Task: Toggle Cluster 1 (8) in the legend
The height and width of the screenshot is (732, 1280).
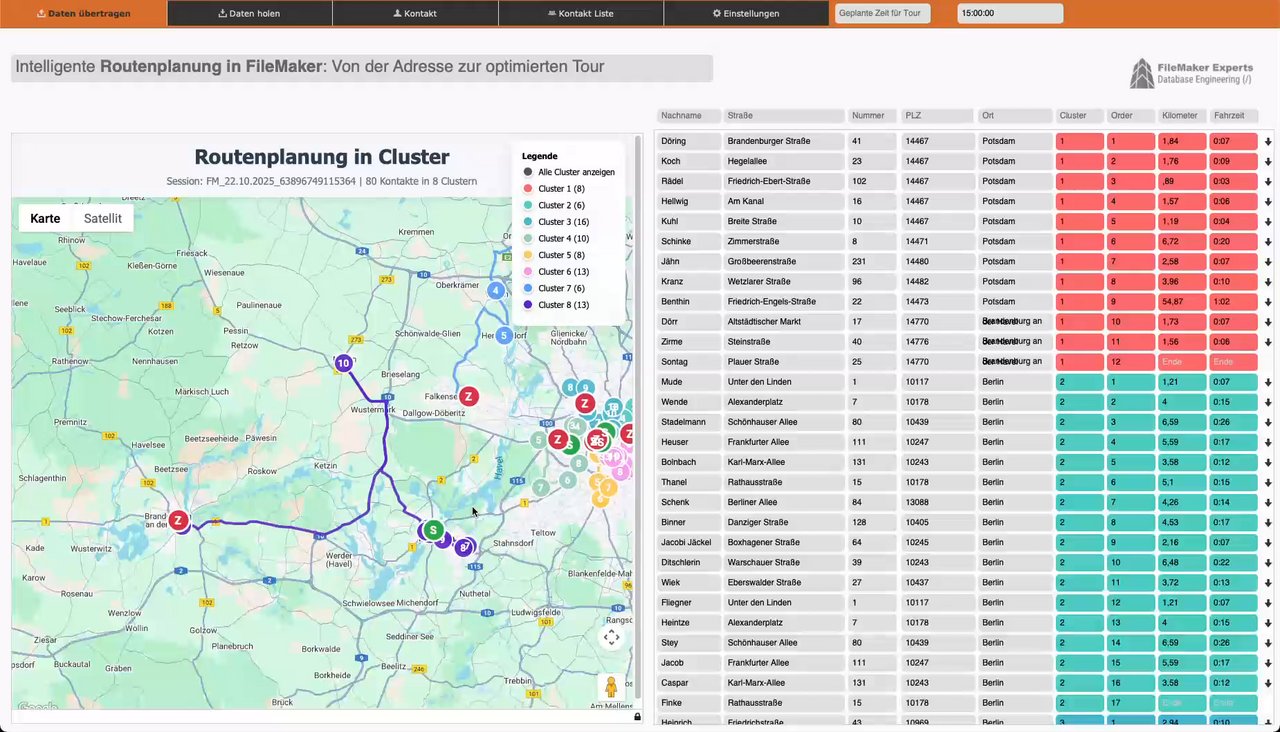Action: click(560, 189)
